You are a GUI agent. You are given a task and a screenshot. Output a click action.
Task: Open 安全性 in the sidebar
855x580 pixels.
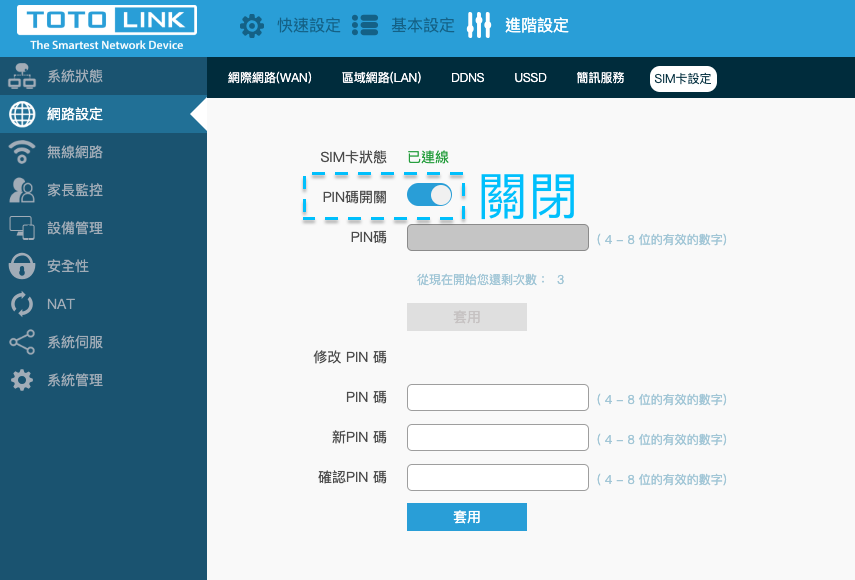coord(104,266)
